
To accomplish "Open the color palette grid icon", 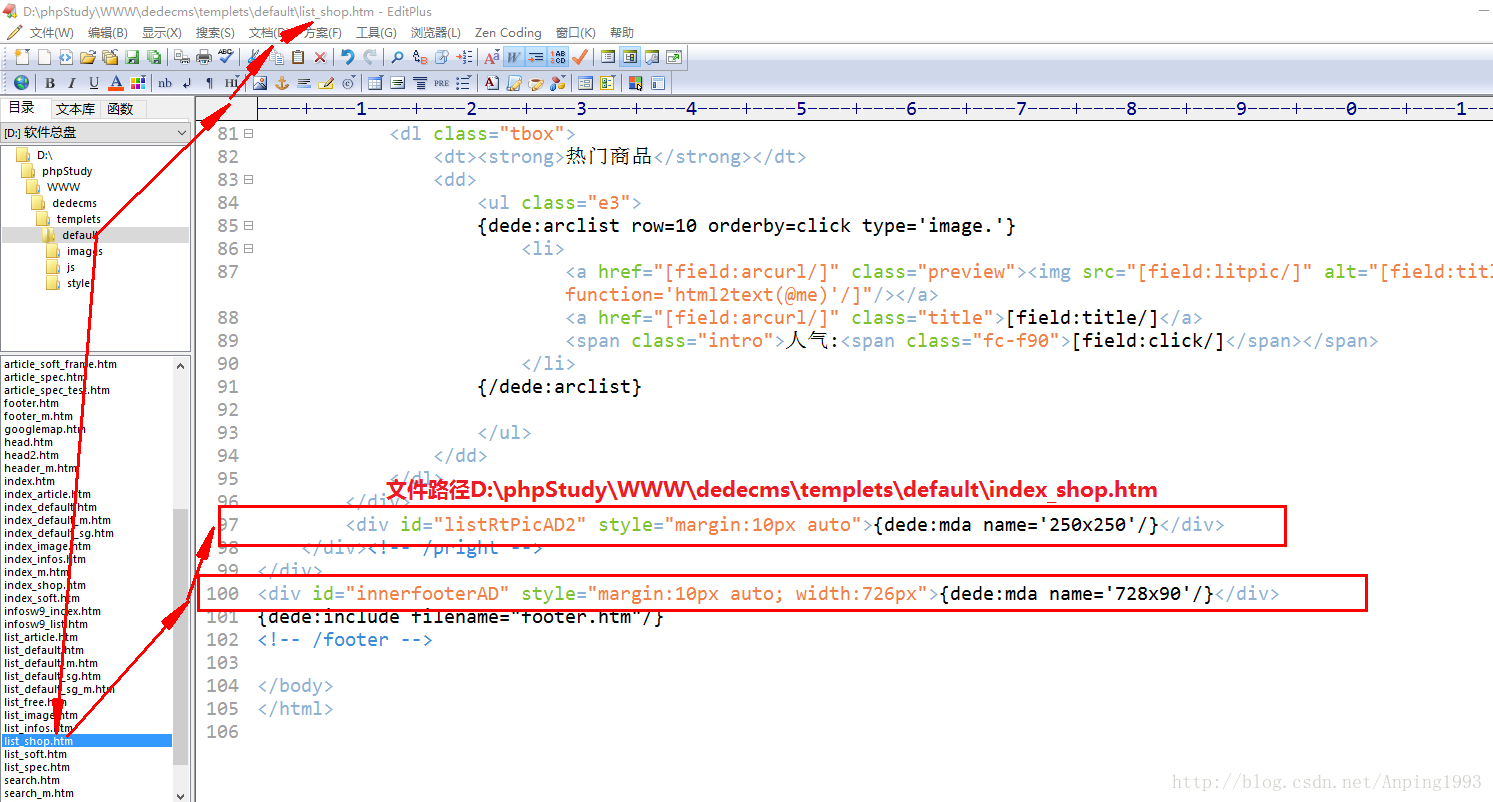I will pos(138,83).
